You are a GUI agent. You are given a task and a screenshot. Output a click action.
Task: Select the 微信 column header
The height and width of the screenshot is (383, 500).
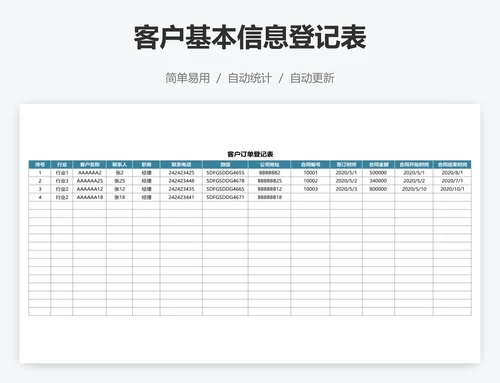[x=225, y=164]
